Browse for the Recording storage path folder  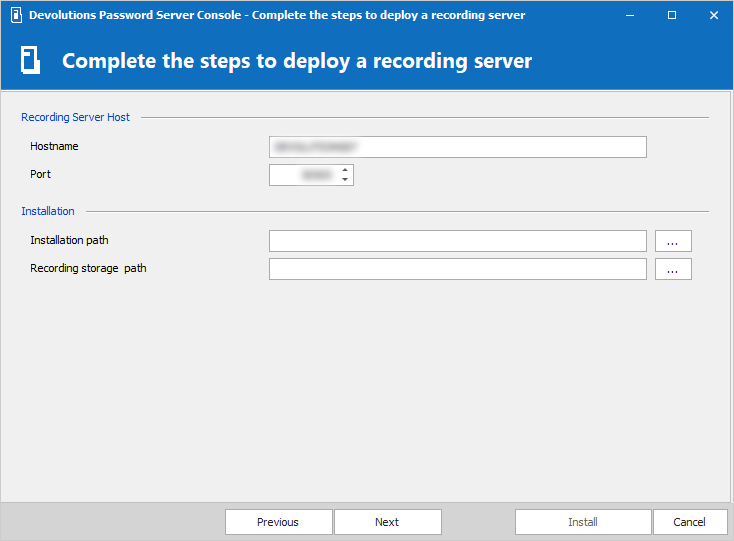click(673, 269)
